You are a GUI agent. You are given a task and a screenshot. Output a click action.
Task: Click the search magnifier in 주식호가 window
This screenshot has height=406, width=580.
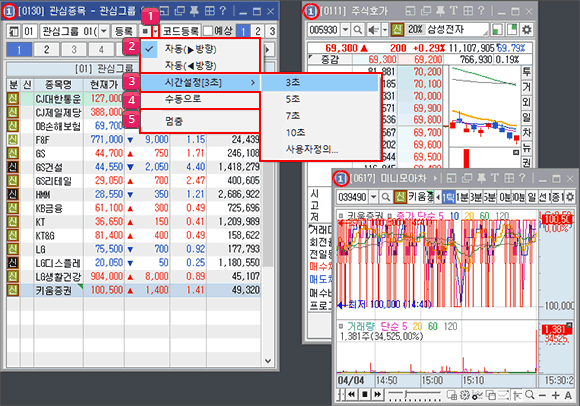[x=358, y=30]
